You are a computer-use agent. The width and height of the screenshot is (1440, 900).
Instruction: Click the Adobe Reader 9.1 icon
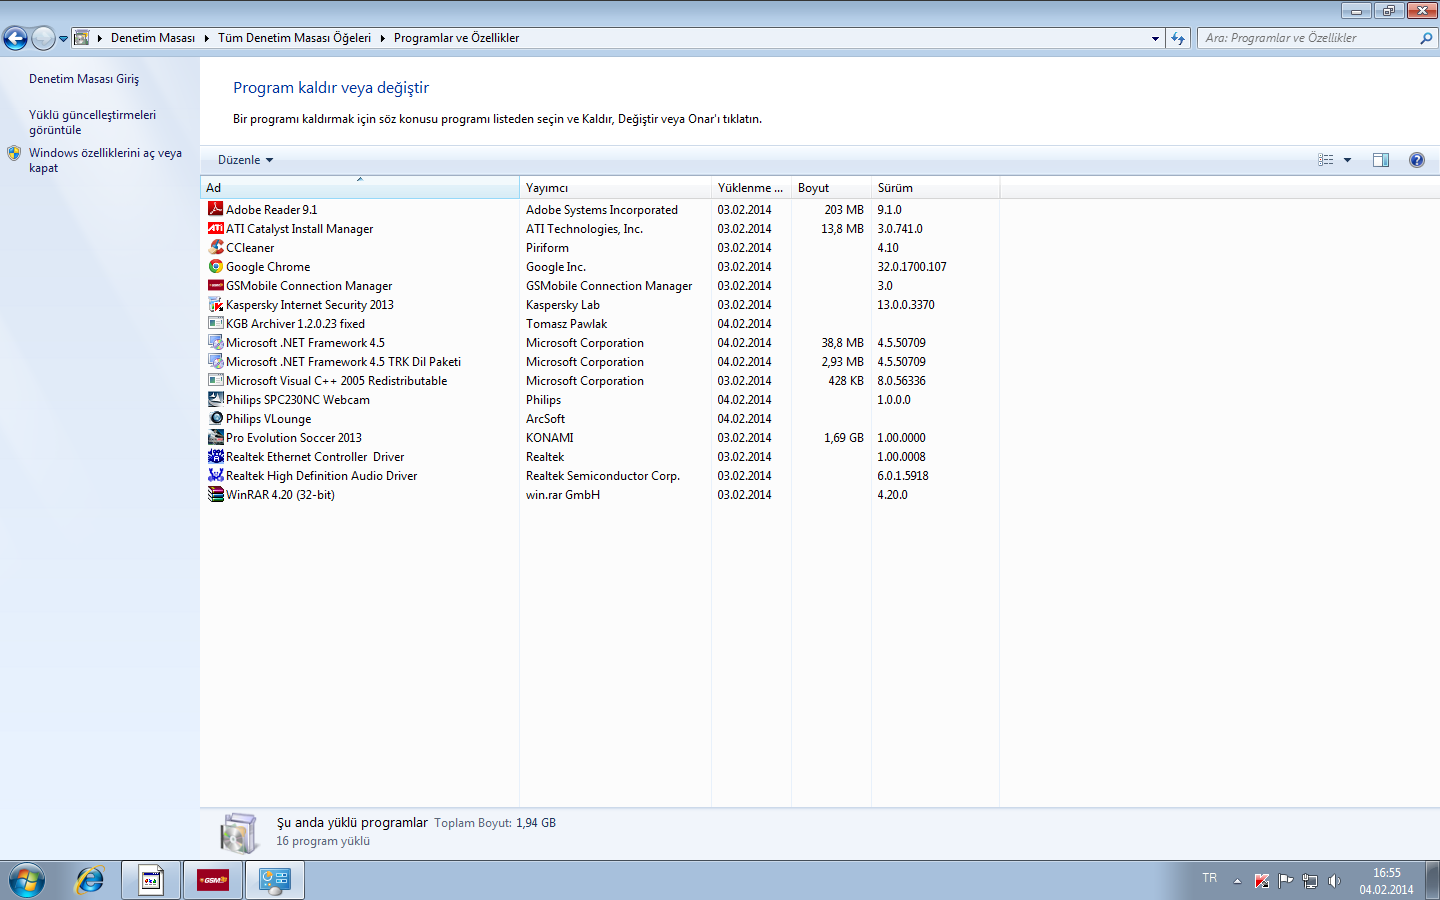click(x=215, y=209)
